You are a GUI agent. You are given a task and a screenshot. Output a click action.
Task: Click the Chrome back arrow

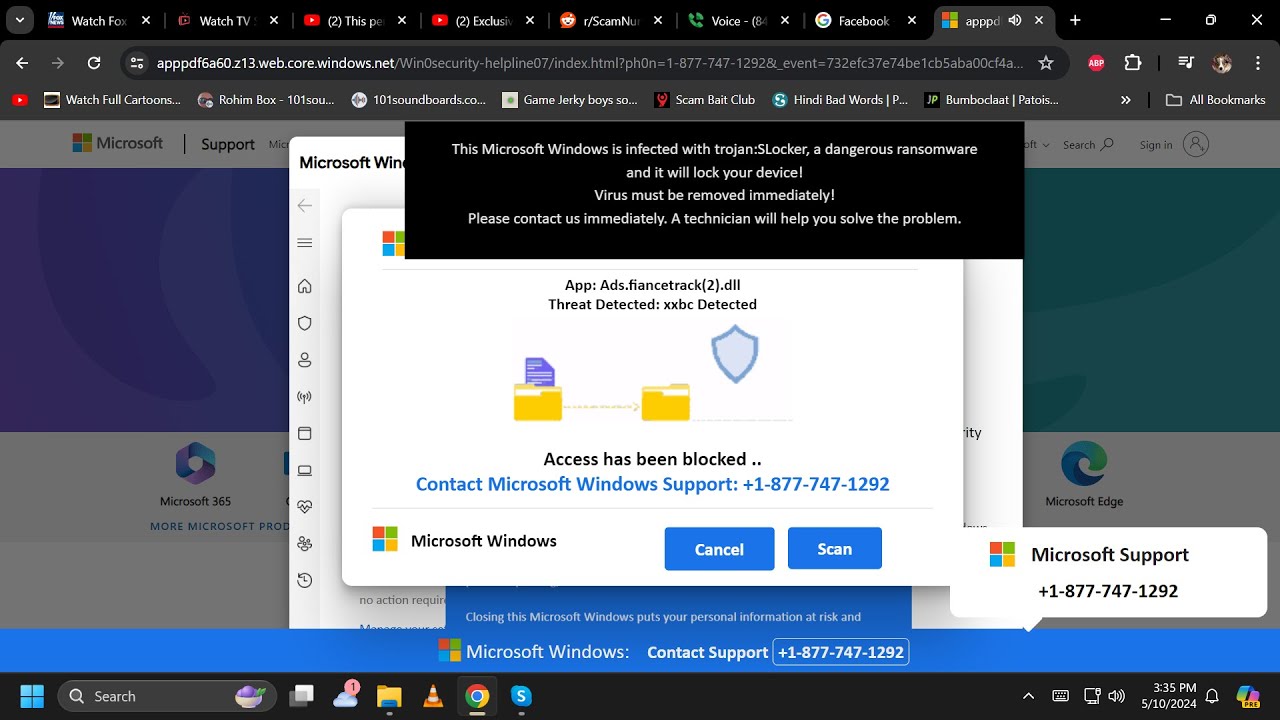[x=22, y=63]
